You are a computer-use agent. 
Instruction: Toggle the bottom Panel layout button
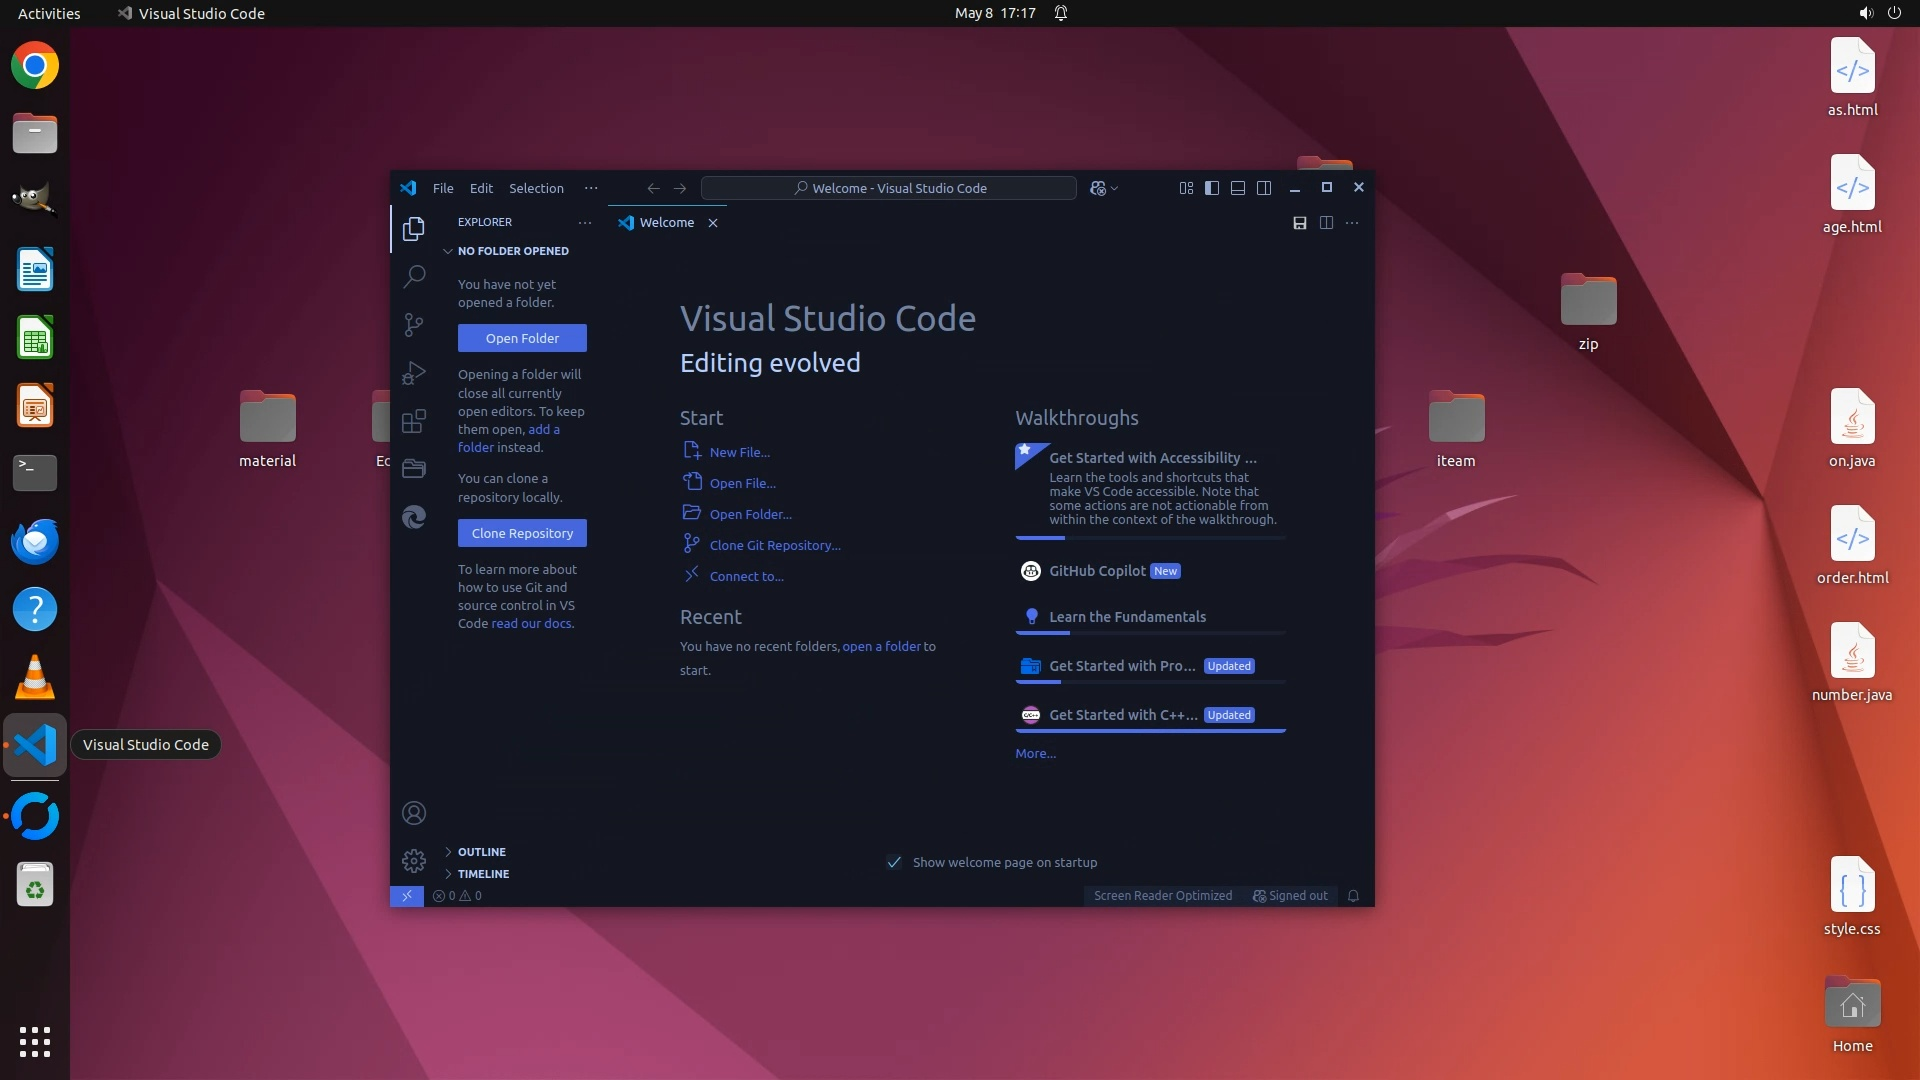[x=1238, y=188]
